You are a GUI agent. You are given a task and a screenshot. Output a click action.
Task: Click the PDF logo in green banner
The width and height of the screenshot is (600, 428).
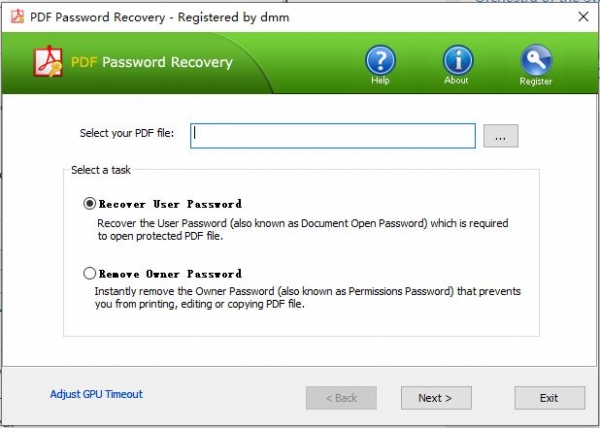point(50,62)
